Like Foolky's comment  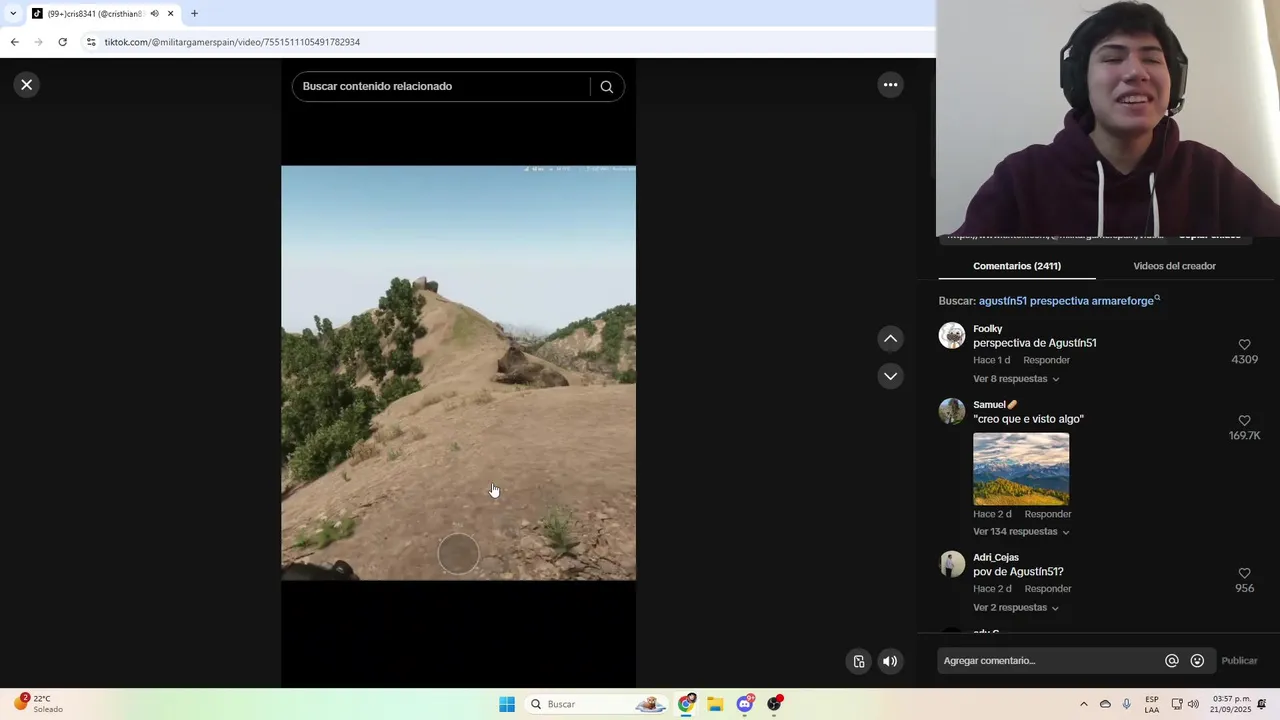click(1244, 345)
